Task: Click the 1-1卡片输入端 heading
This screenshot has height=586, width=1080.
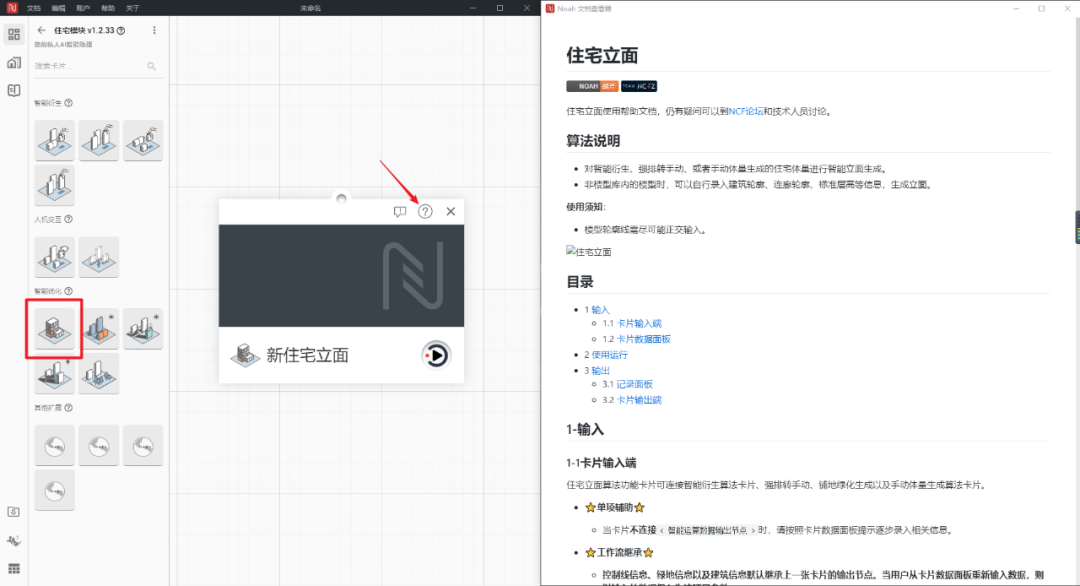Action: [601, 463]
